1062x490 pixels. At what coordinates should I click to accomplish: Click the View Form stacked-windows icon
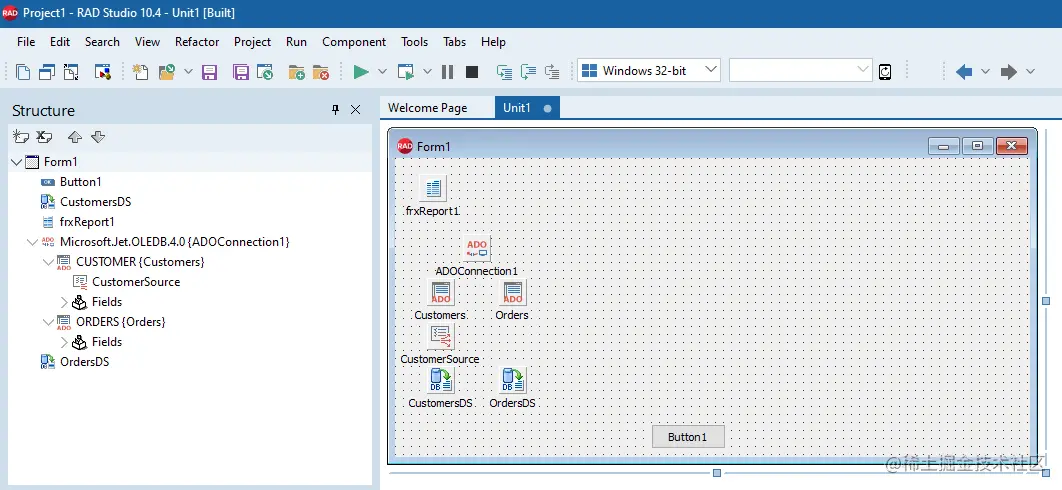click(x=47, y=72)
